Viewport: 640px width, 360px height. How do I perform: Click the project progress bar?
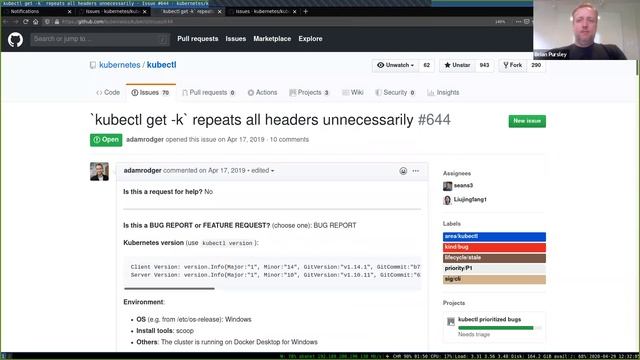point(500,328)
